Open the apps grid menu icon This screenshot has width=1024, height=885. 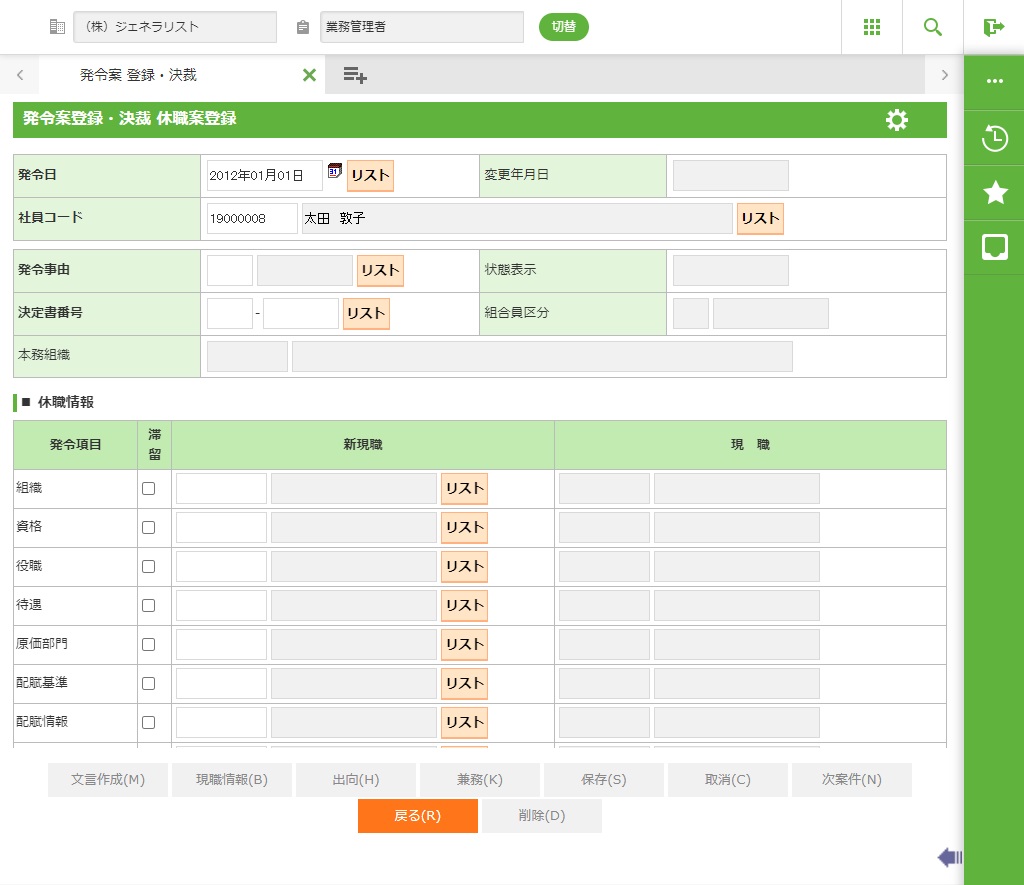click(871, 27)
